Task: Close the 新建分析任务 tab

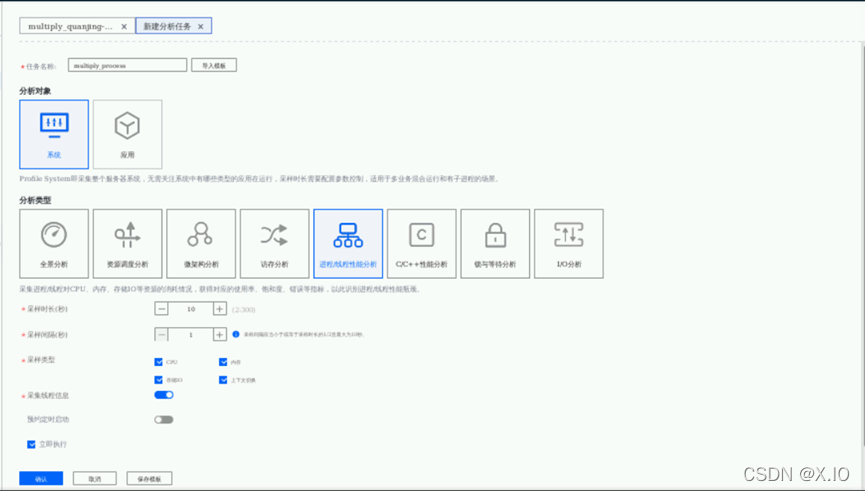Action: [200, 26]
